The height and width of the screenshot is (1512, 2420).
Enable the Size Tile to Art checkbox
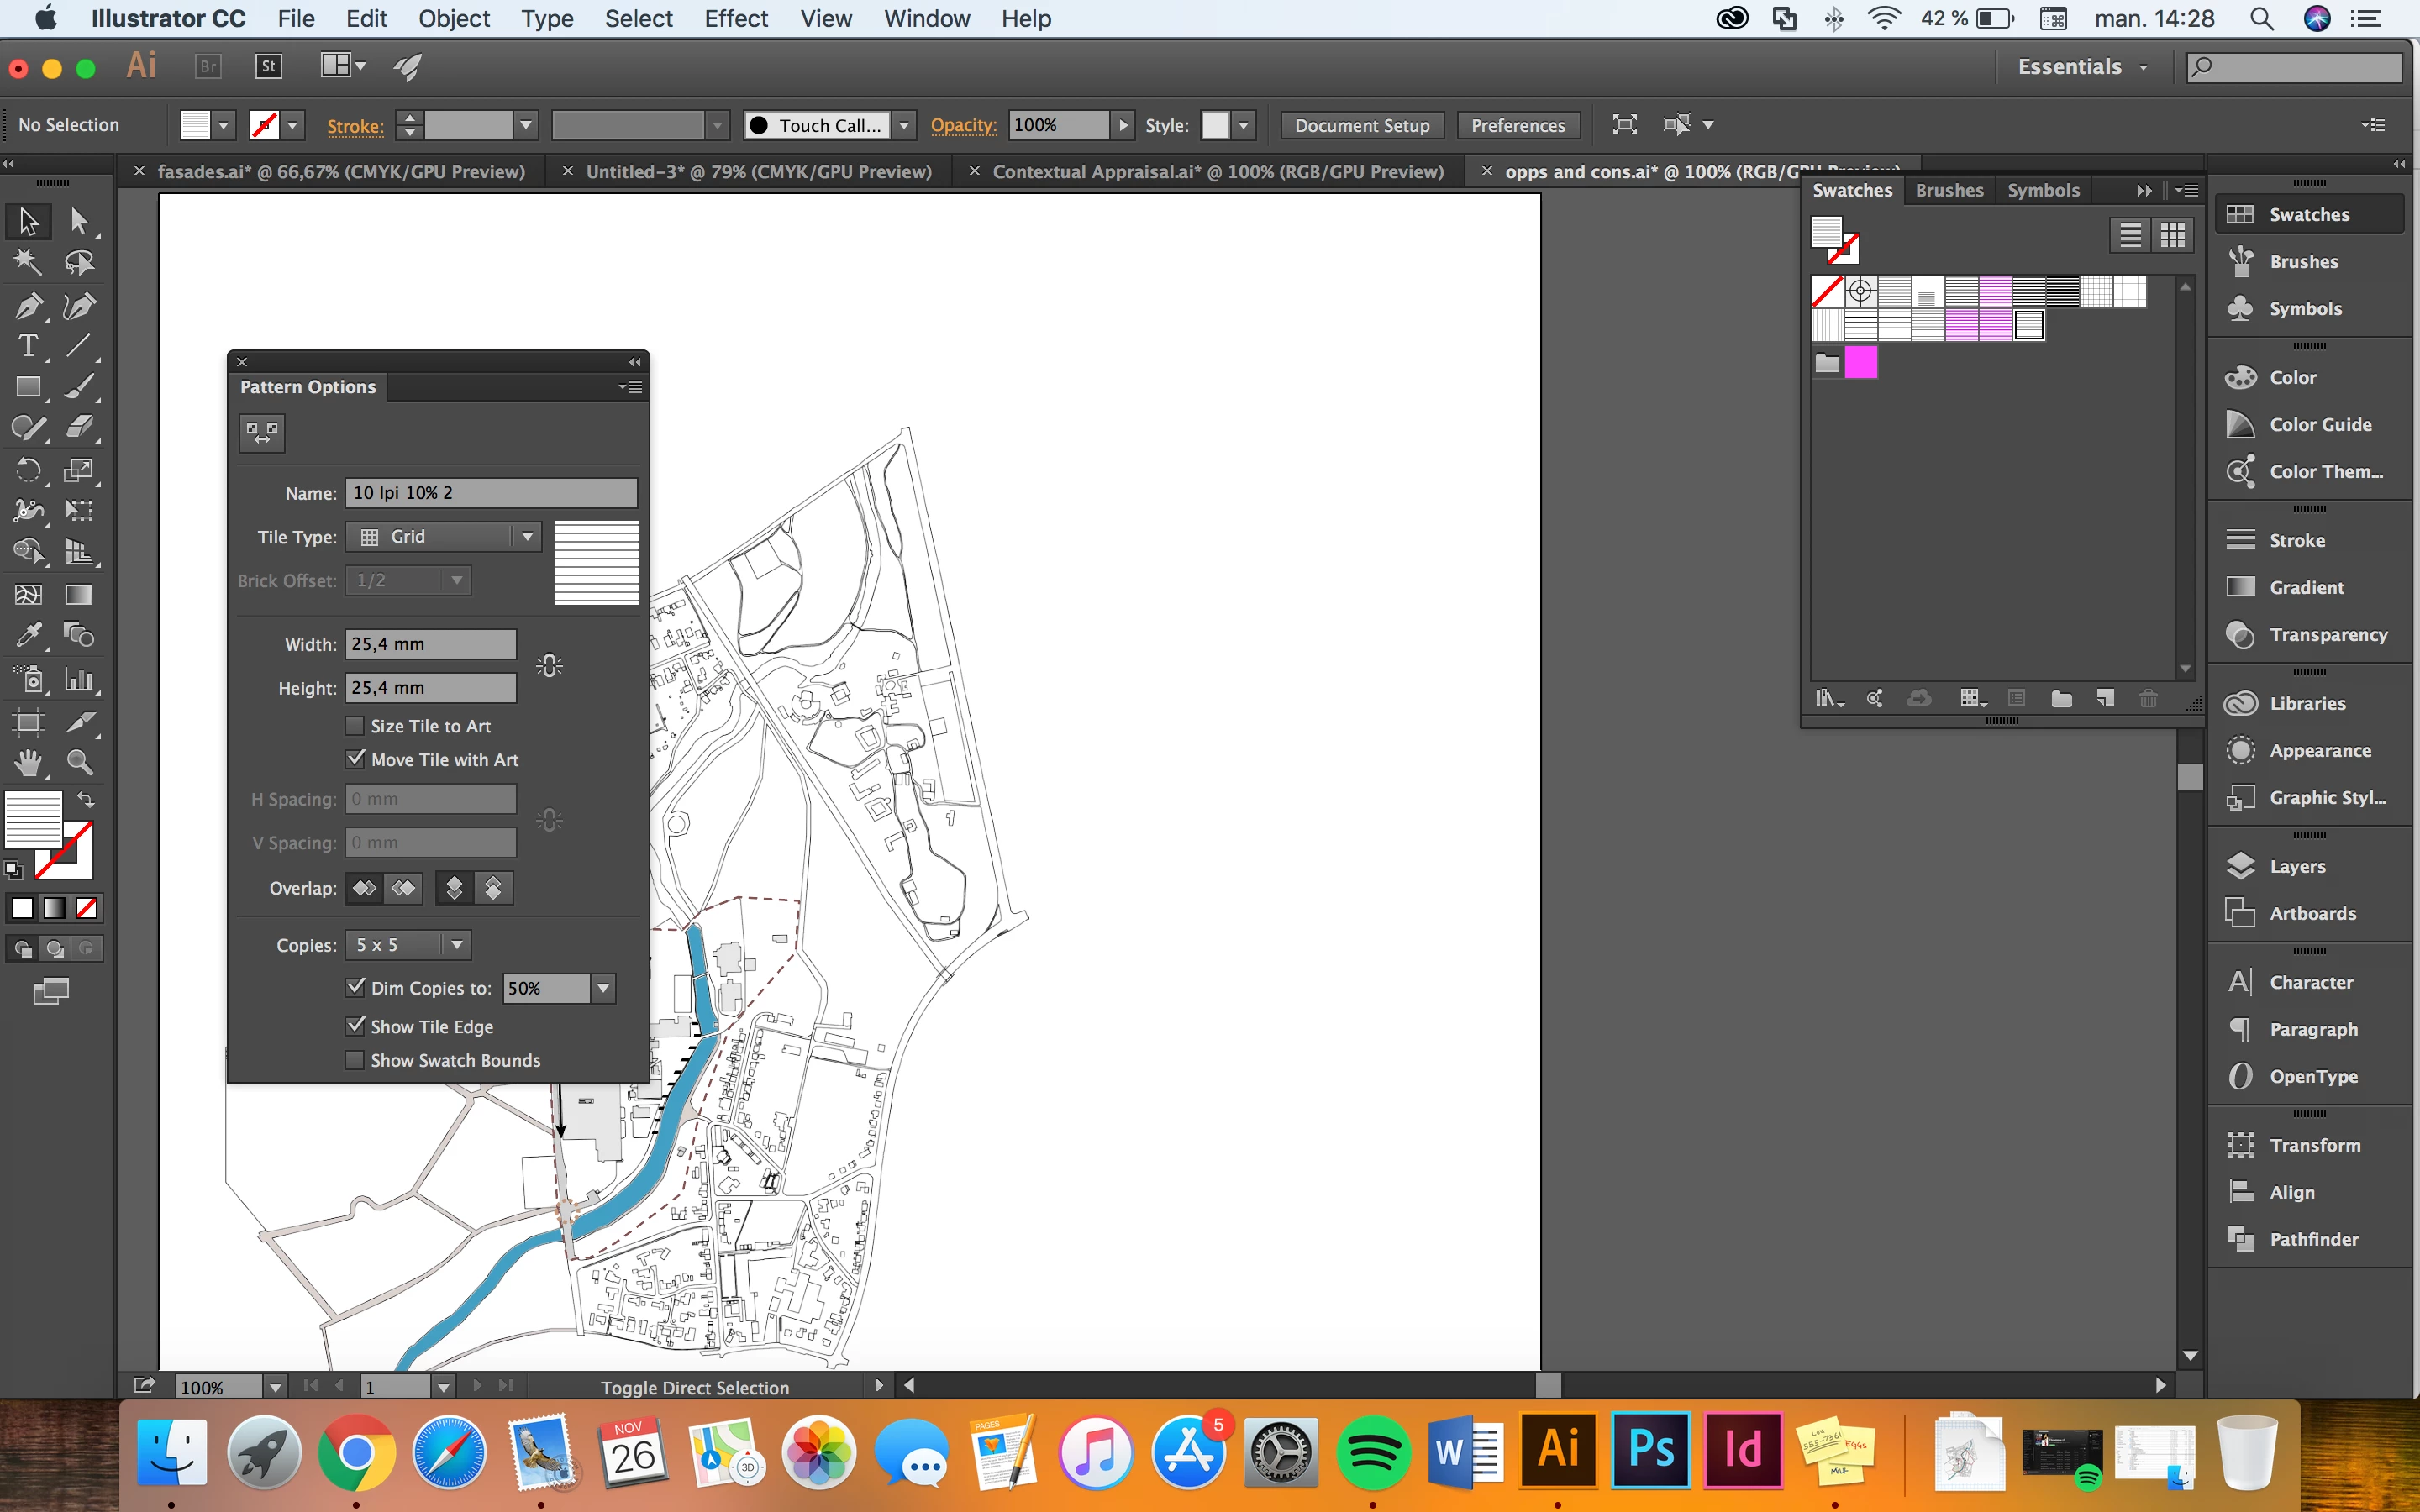pos(355,726)
